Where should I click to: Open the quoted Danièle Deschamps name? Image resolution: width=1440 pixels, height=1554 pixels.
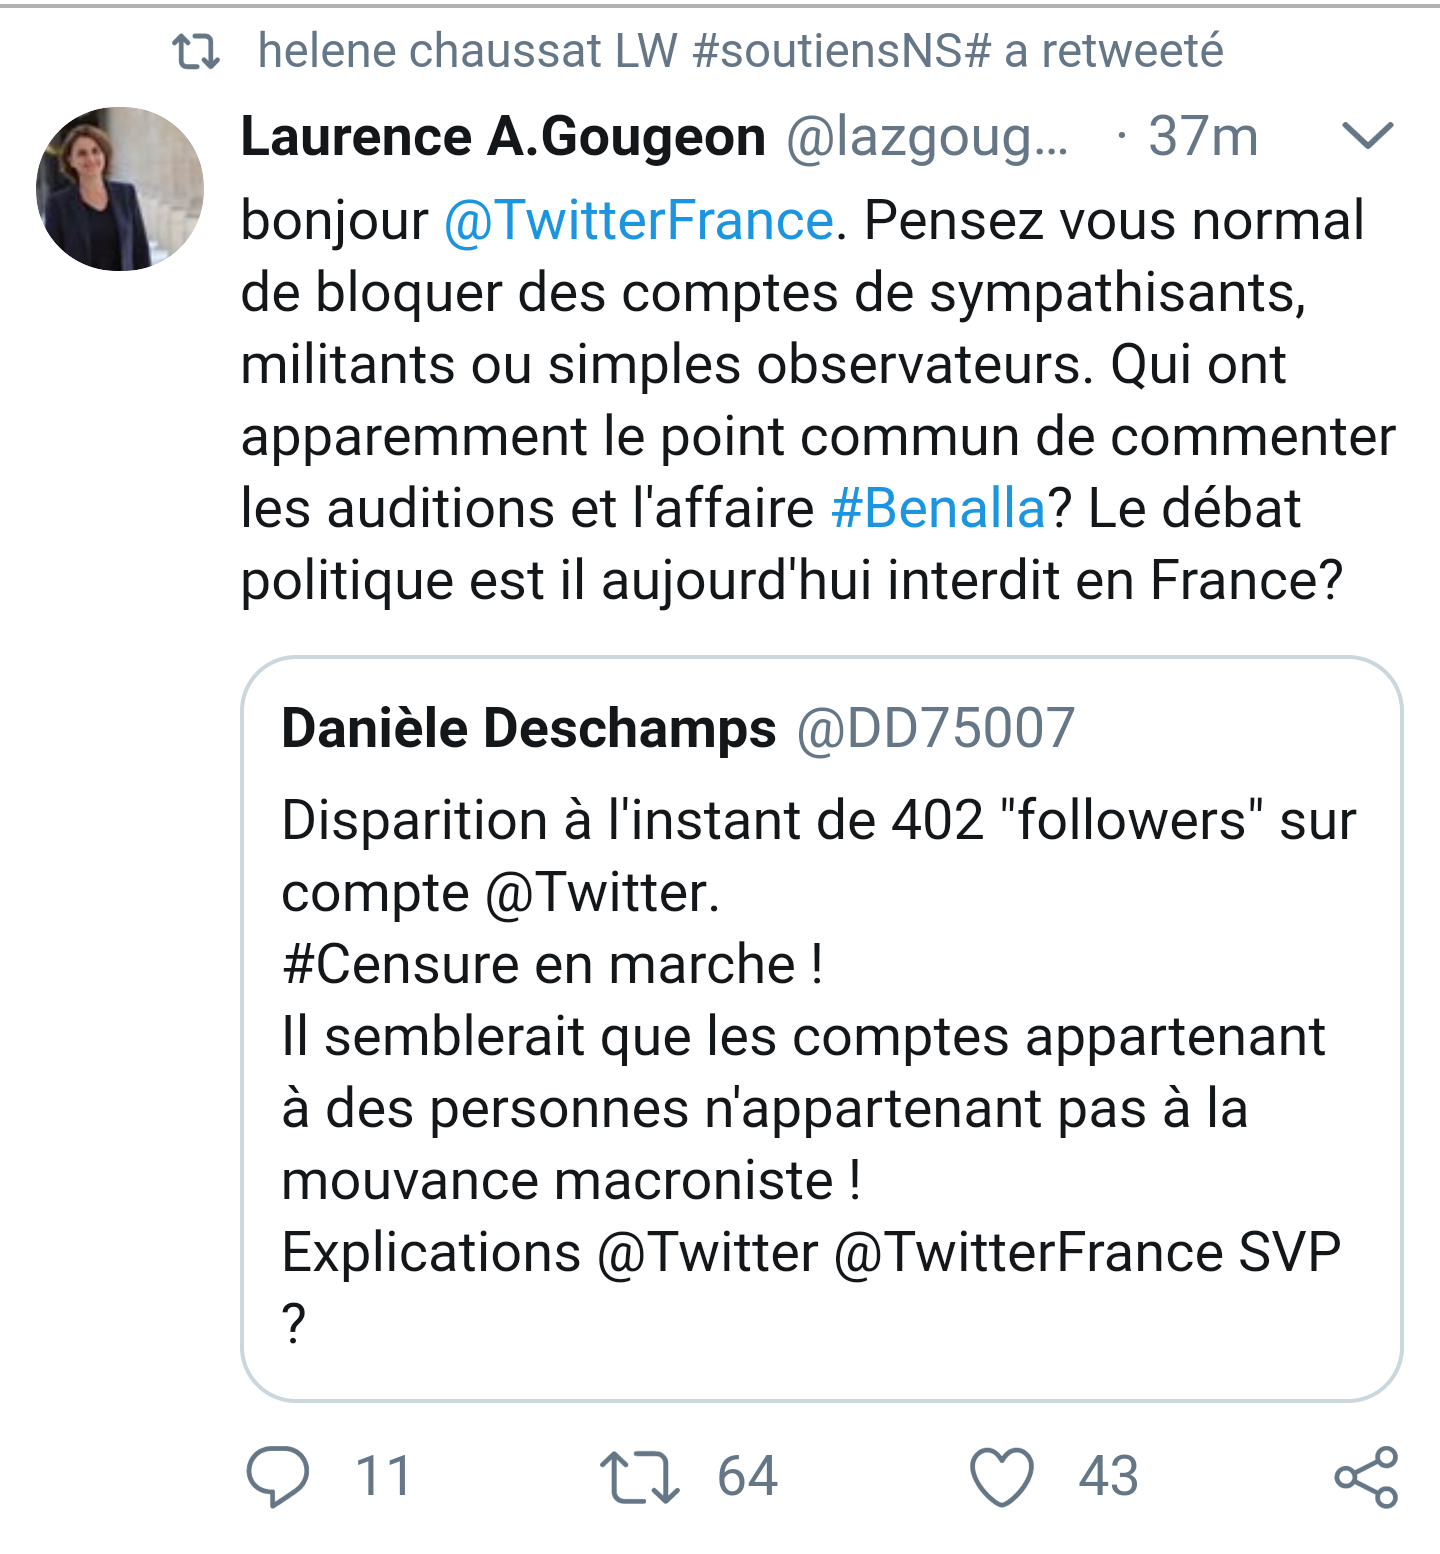click(x=529, y=728)
